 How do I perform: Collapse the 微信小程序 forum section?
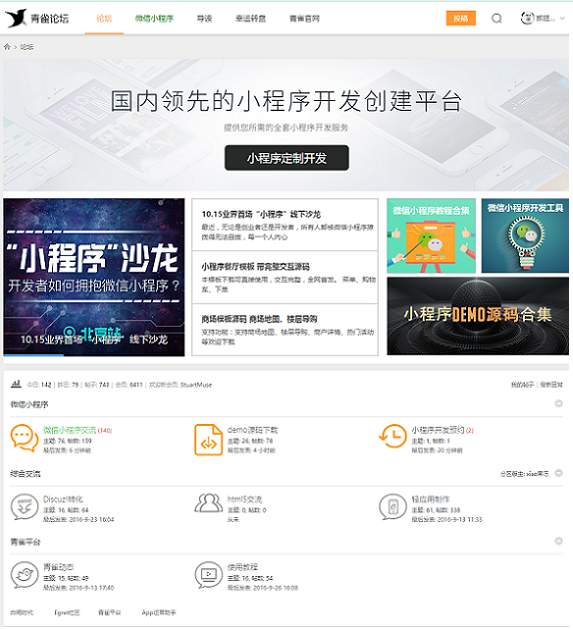[x=558, y=404]
